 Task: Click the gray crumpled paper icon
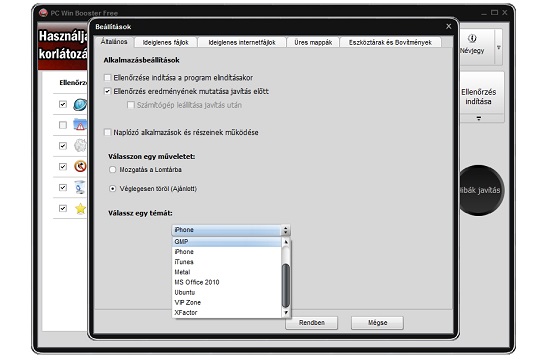coord(80,146)
